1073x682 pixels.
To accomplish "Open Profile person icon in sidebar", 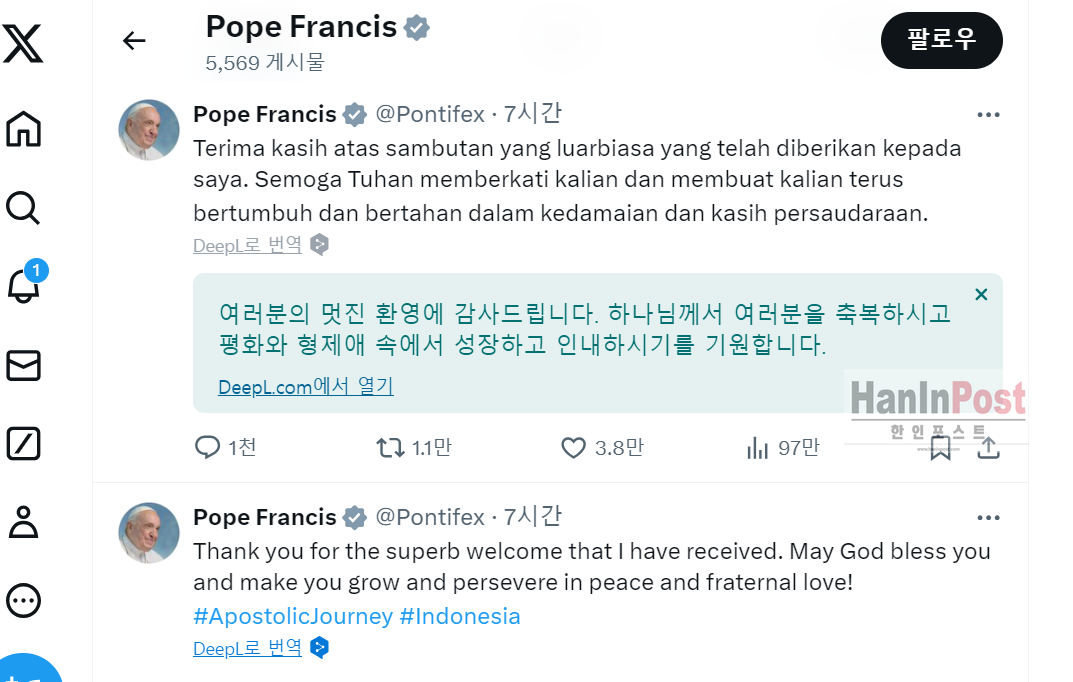I will coord(23,522).
